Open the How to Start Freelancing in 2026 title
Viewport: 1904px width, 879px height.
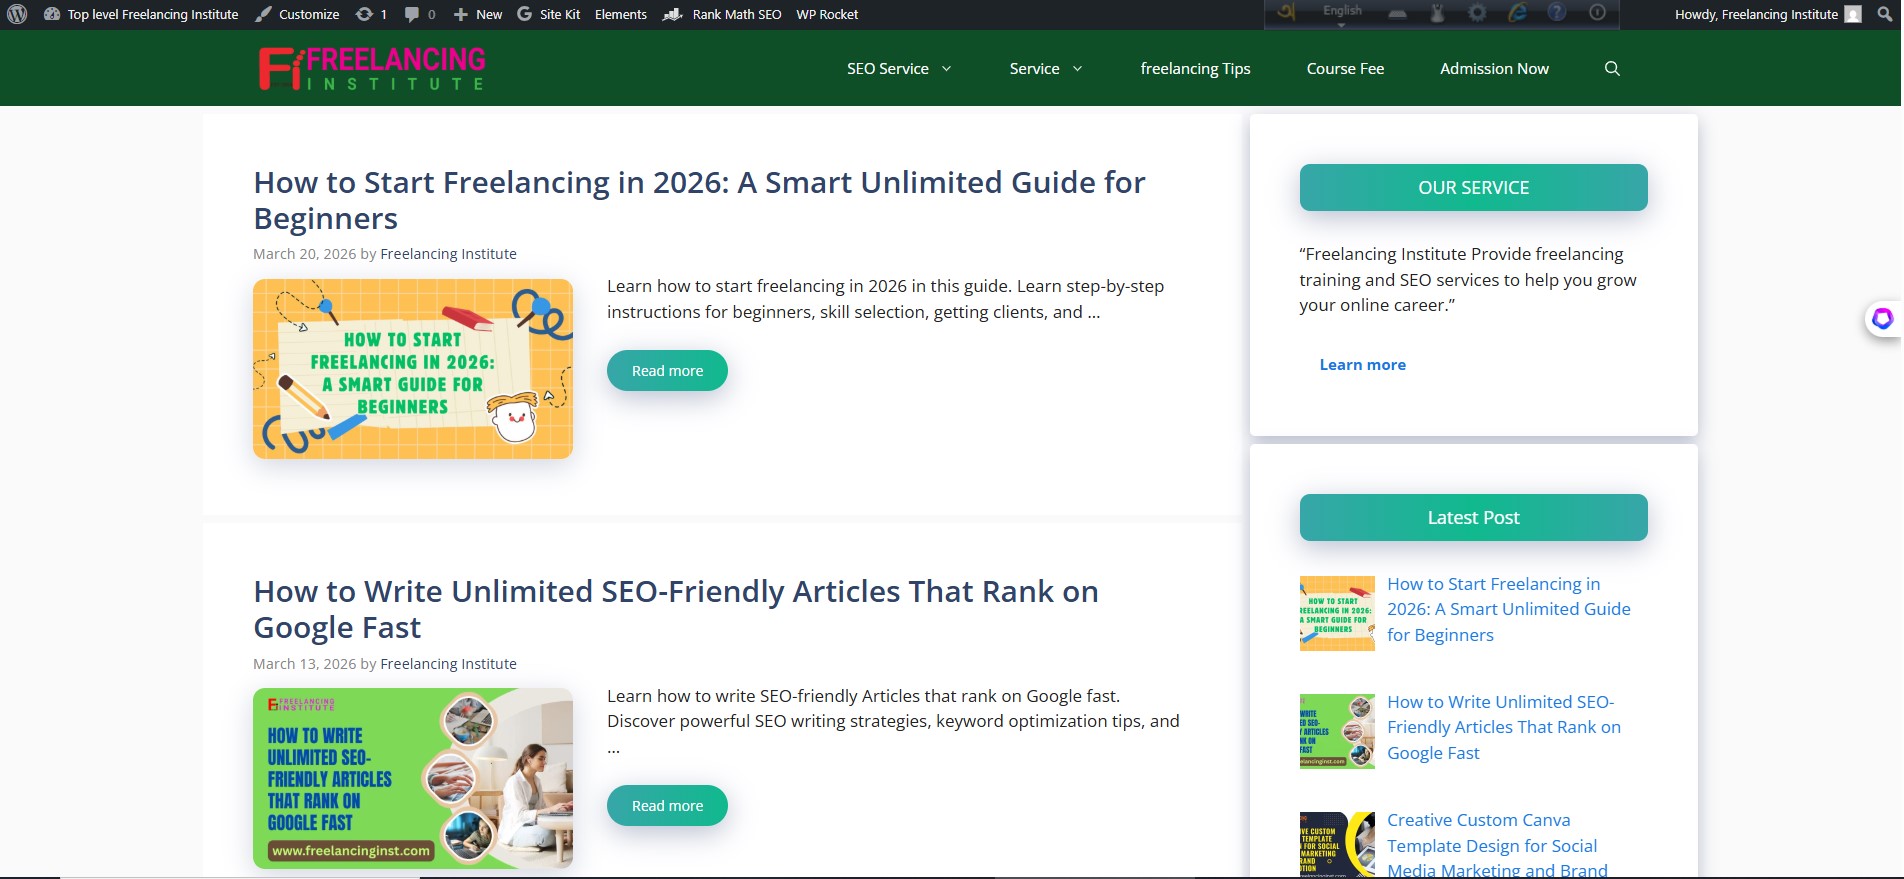click(699, 200)
